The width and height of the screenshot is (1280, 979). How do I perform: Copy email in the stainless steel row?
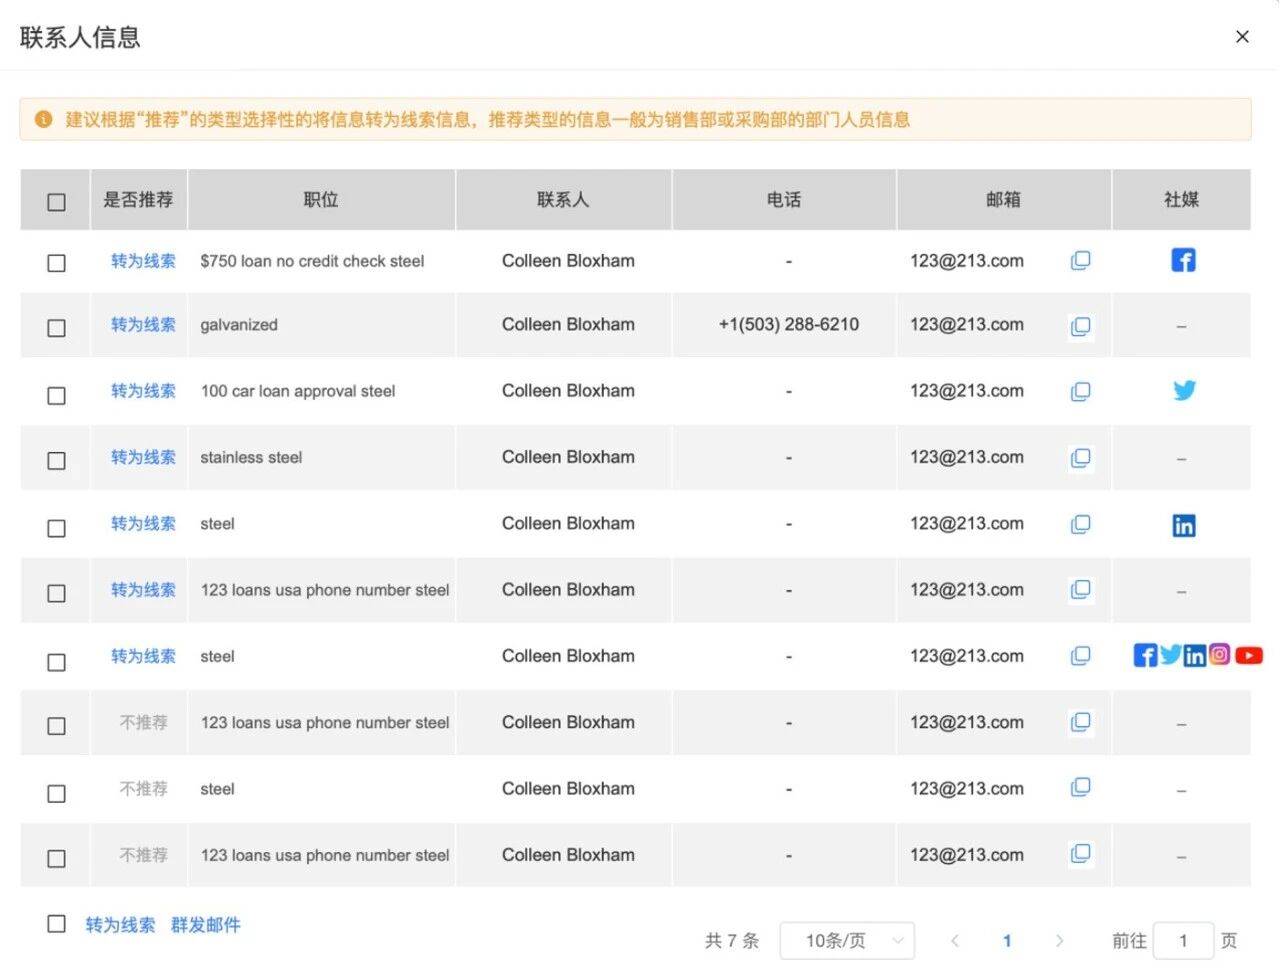pyautogui.click(x=1080, y=458)
